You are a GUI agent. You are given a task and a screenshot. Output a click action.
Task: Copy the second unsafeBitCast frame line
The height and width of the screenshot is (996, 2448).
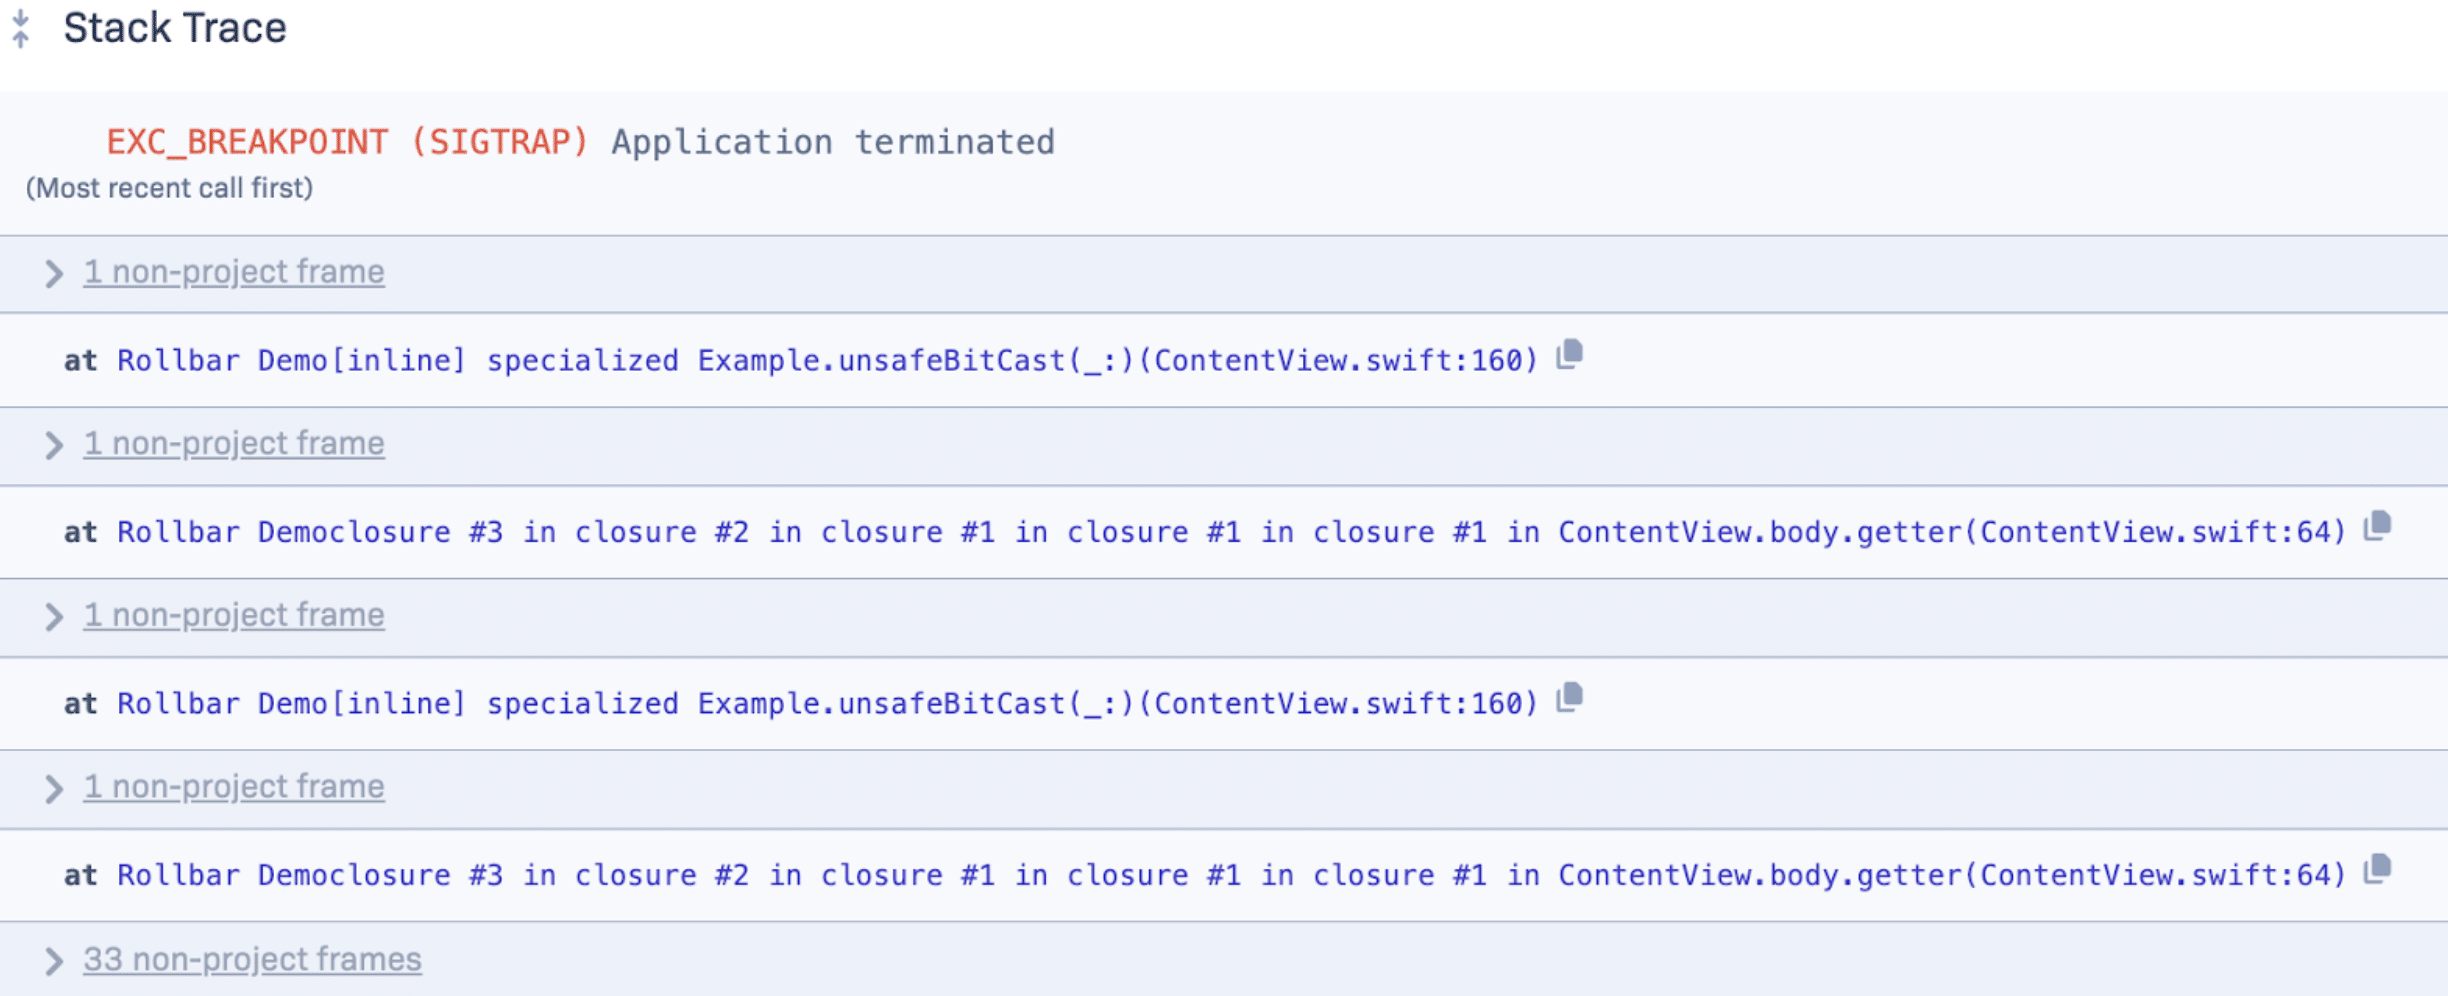click(x=1570, y=698)
